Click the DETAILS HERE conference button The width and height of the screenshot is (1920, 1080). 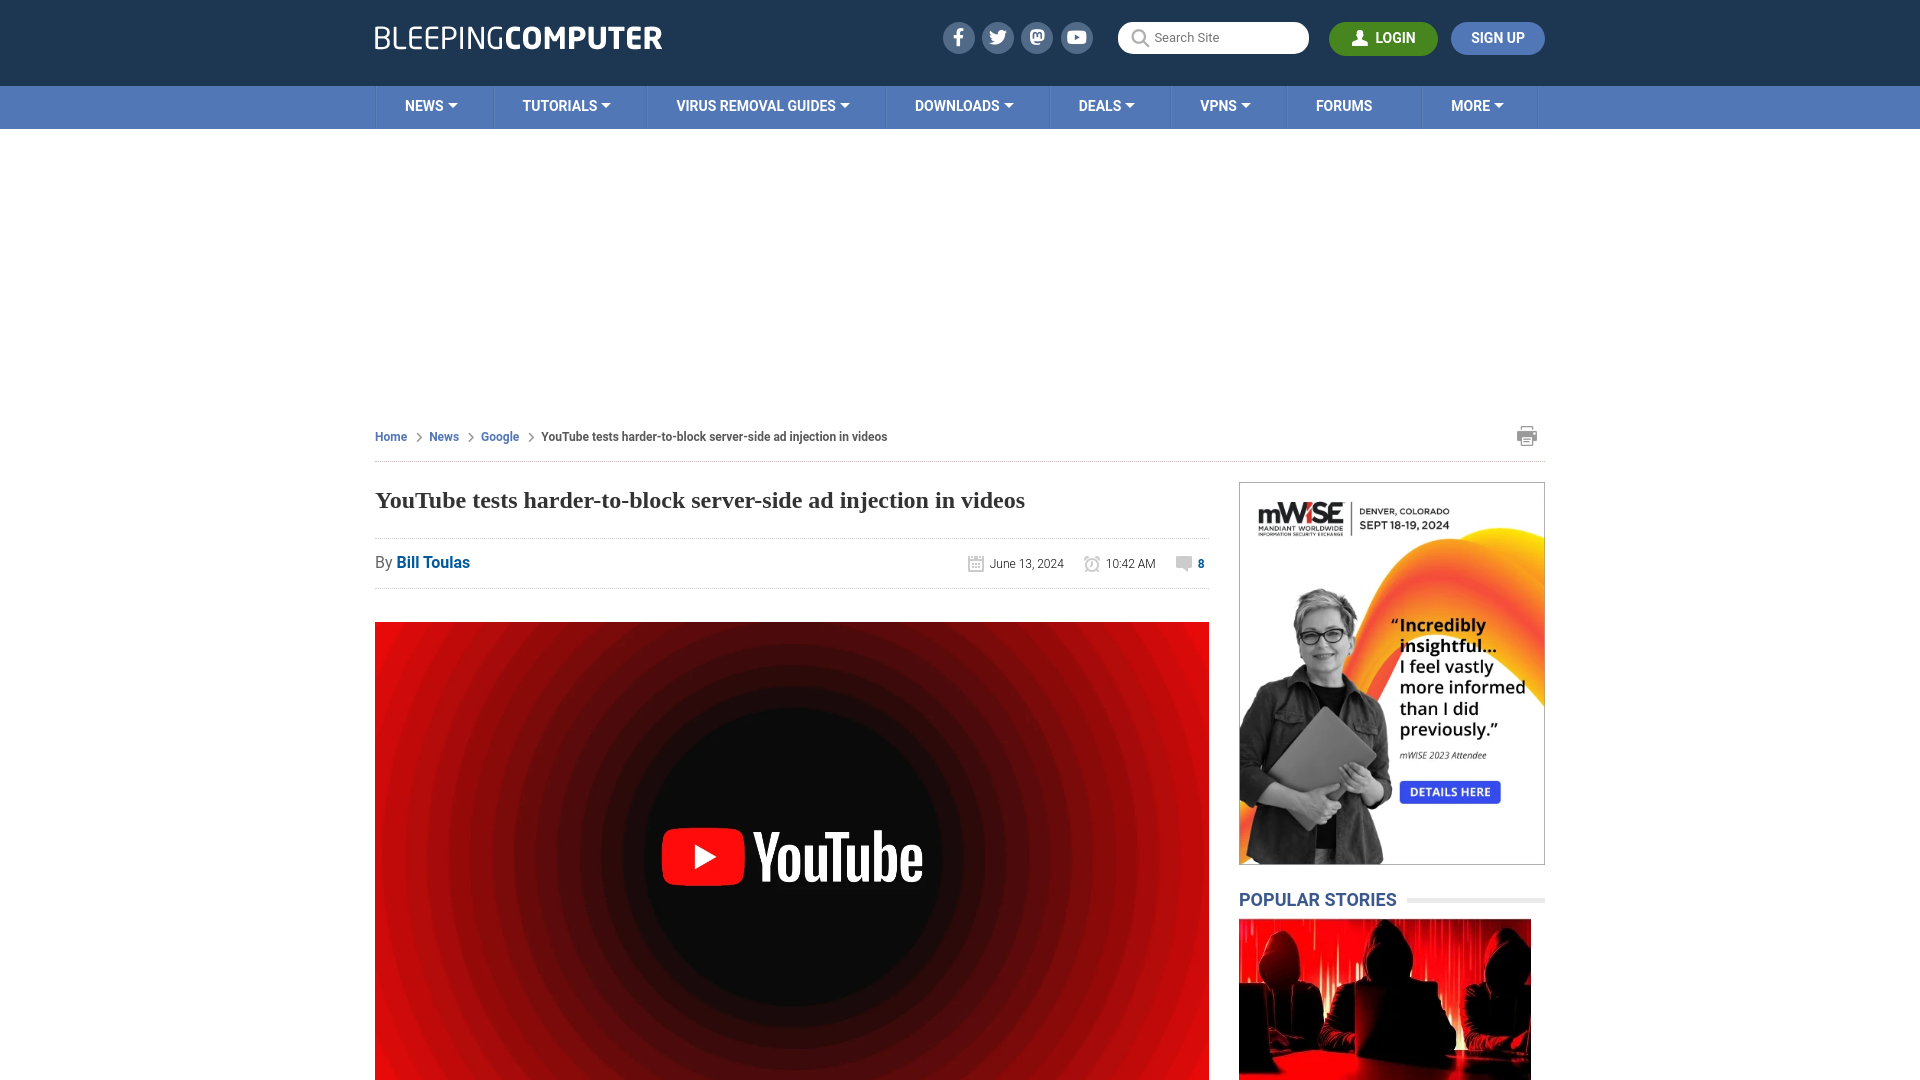tap(1449, 791)
